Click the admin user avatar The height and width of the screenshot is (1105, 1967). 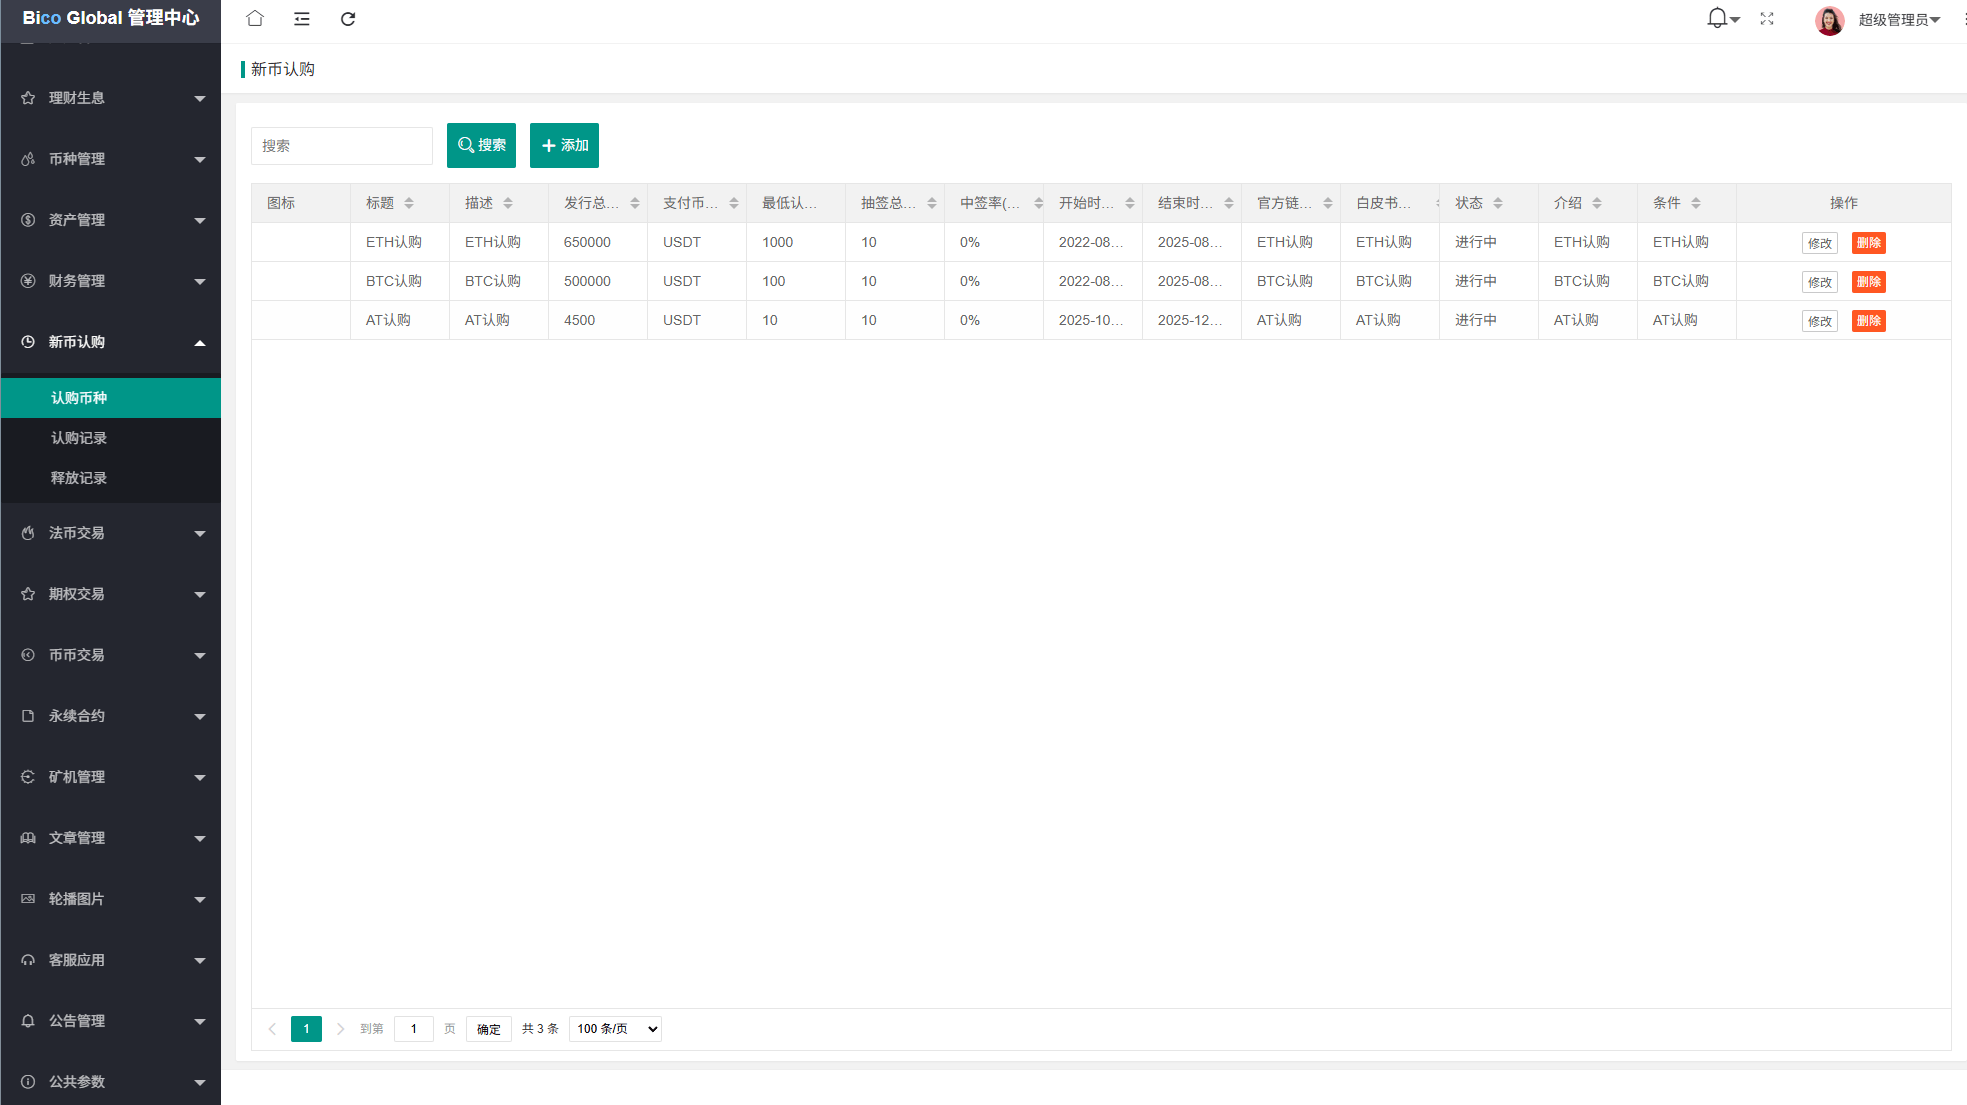[1829, 20]
